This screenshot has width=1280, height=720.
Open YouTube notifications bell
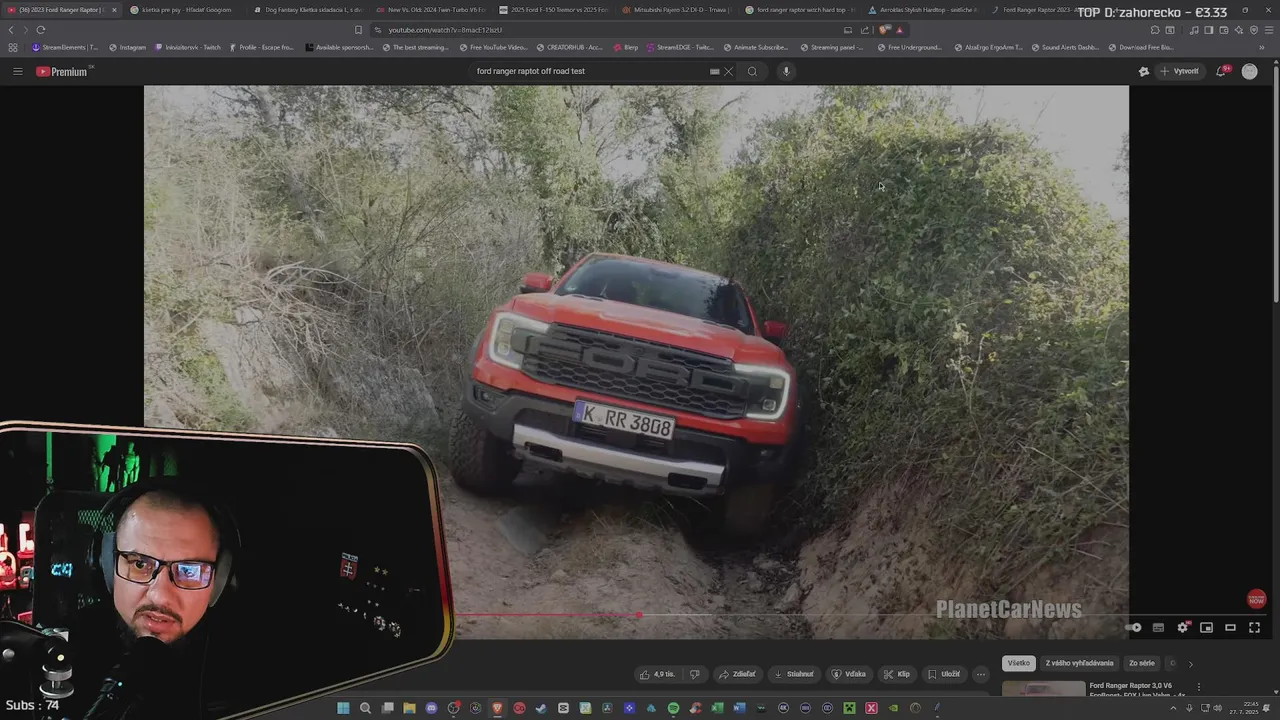point(1222,71)
